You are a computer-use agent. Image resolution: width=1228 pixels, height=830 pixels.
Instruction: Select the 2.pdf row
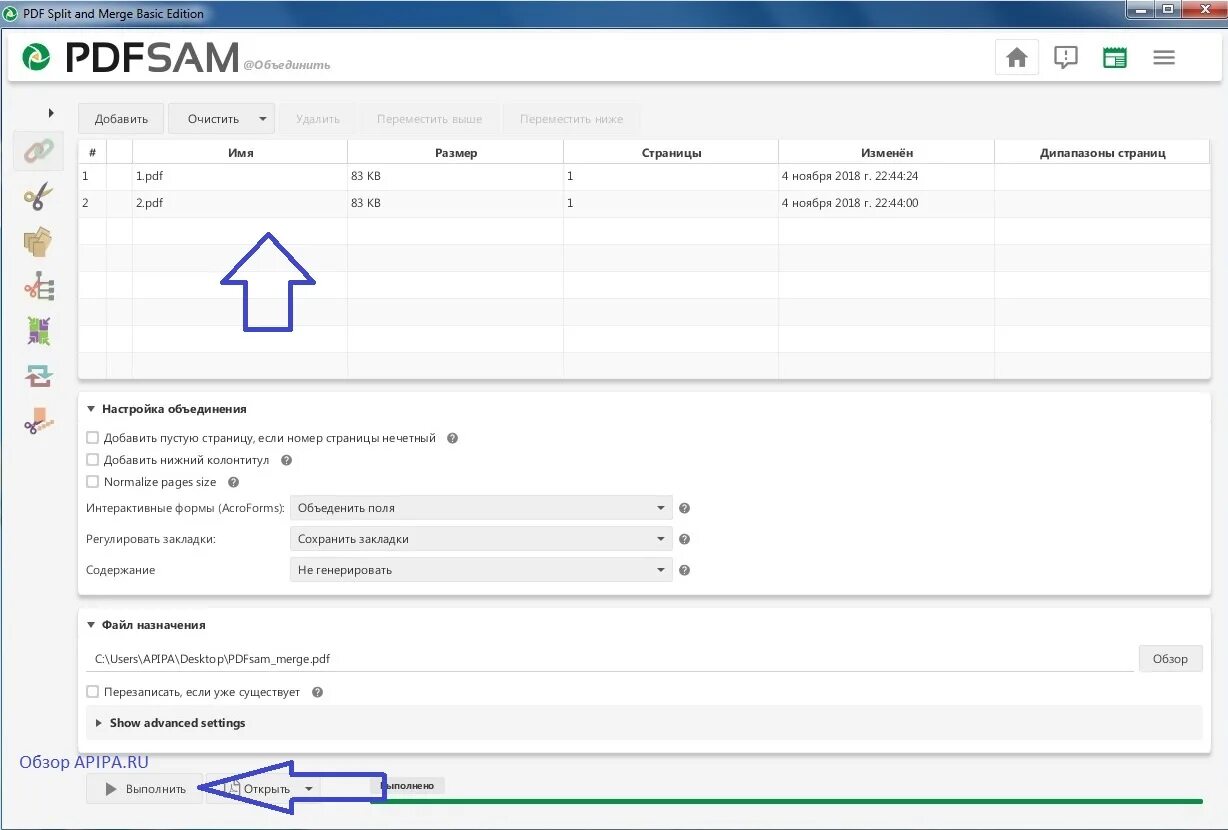click(x=644, y=203)
